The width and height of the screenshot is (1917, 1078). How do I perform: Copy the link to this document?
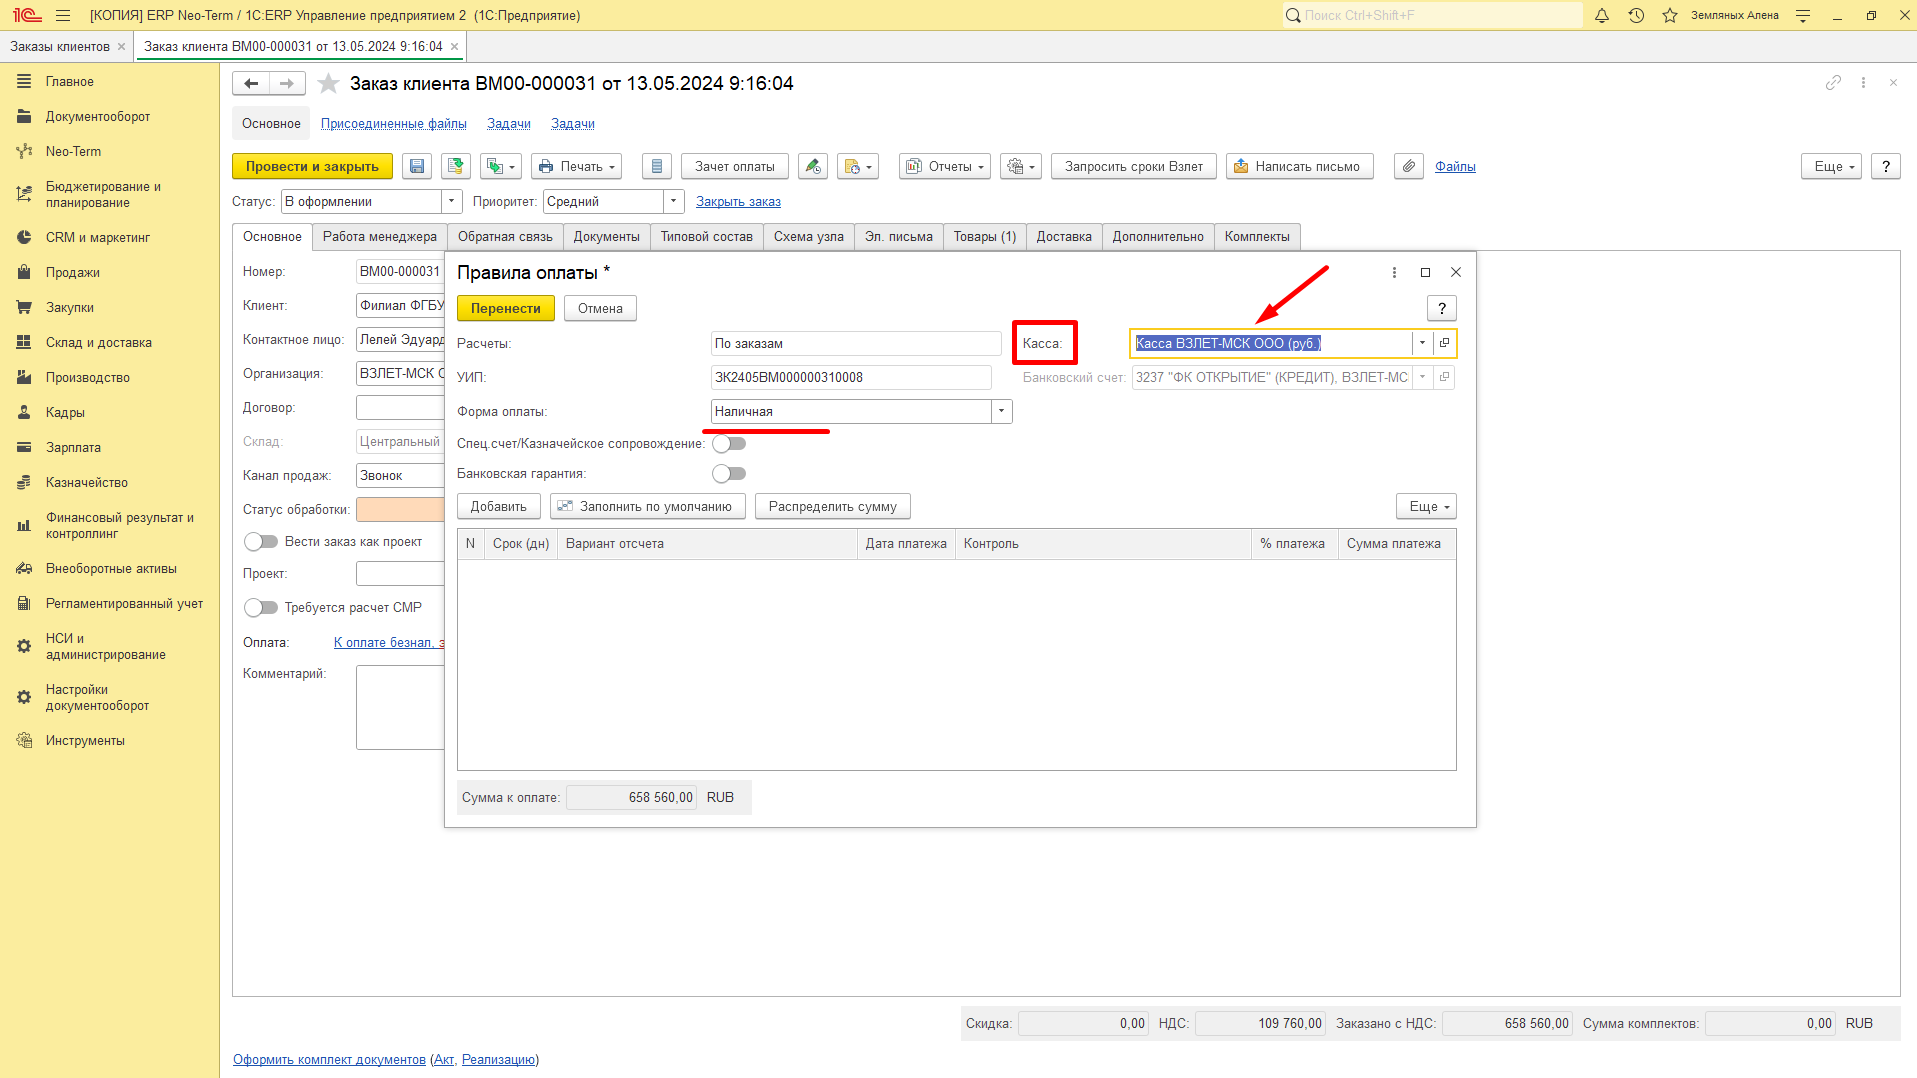pos(1833,83)
